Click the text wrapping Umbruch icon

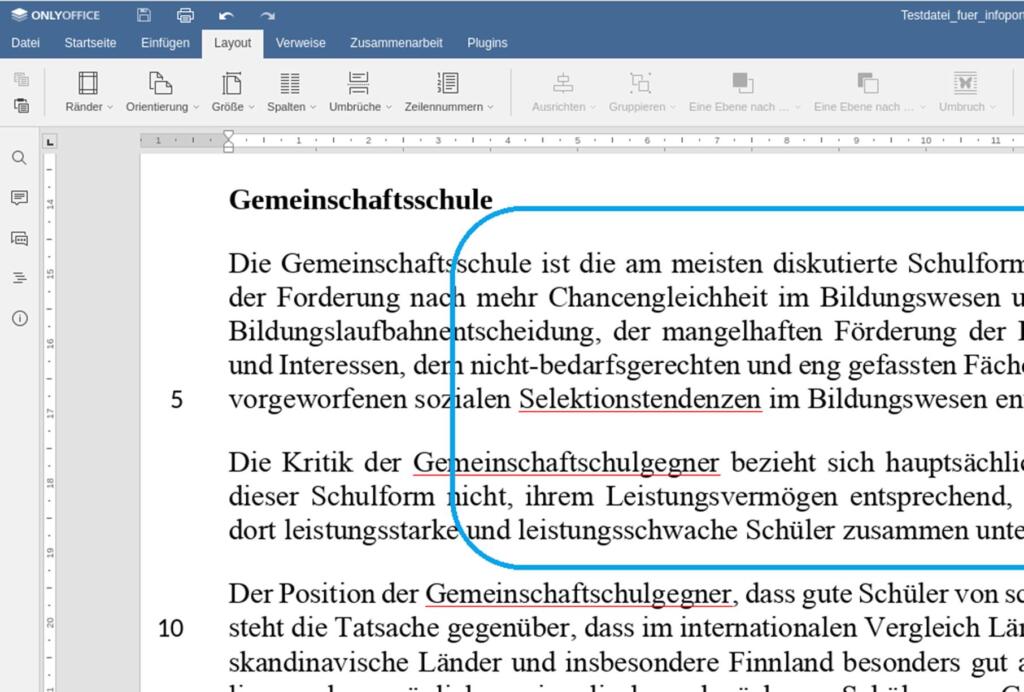(965, 84)
